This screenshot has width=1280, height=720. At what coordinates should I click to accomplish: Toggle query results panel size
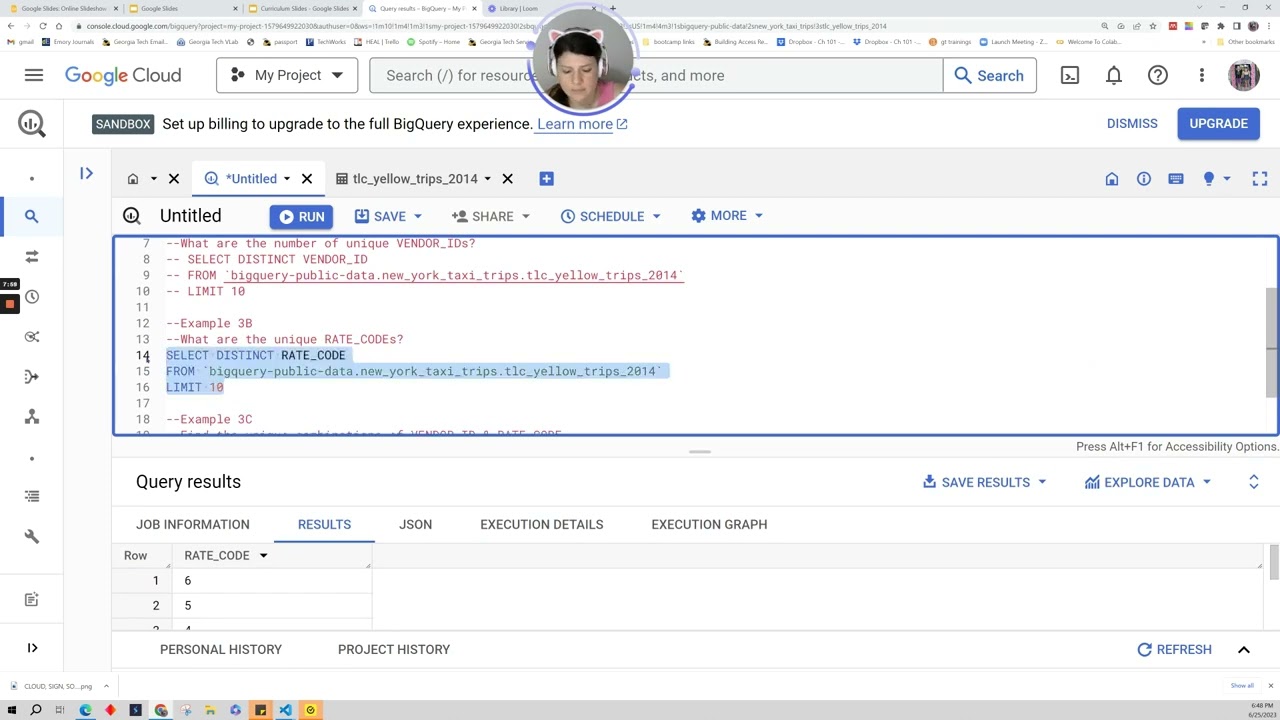1254,482
